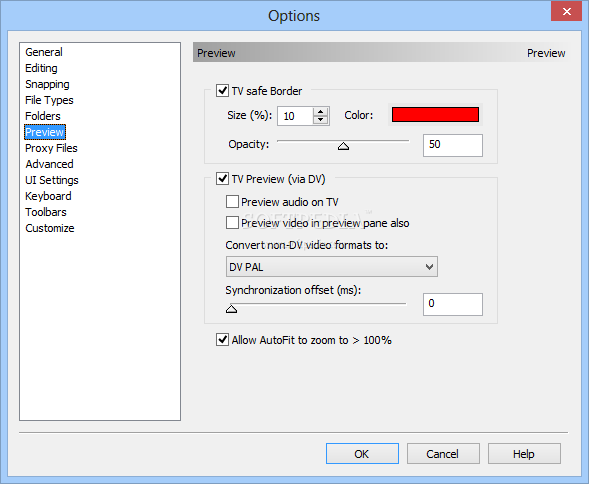Show Keyboard settings

pos(48,196)
